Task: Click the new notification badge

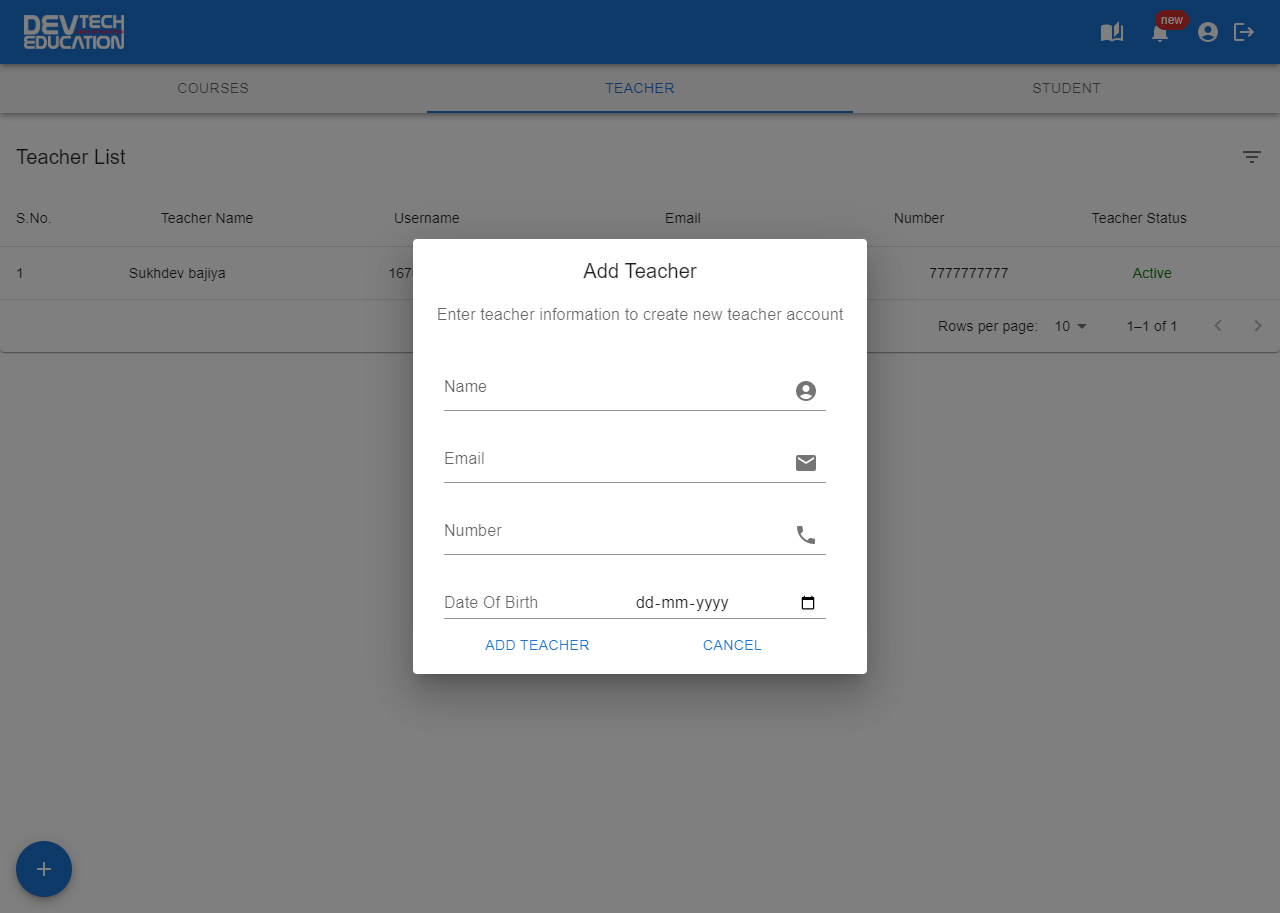Action: pos(1172,20)
